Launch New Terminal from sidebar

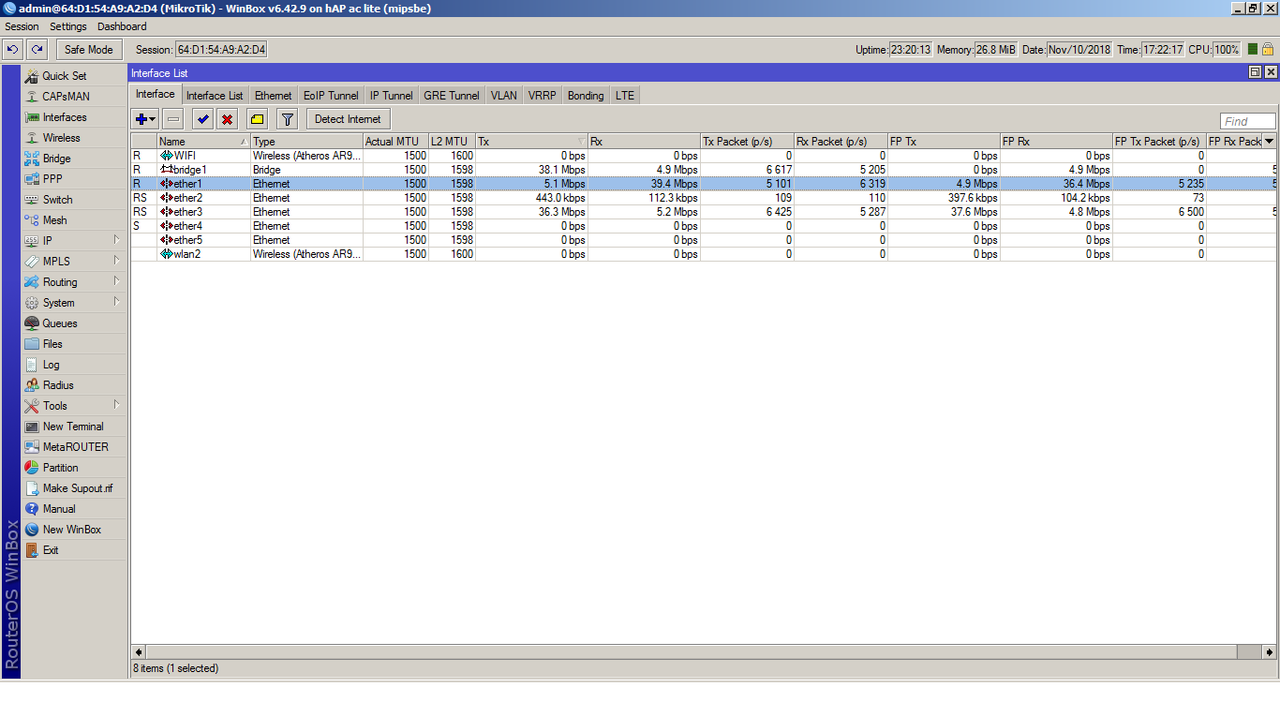(75, 426)
